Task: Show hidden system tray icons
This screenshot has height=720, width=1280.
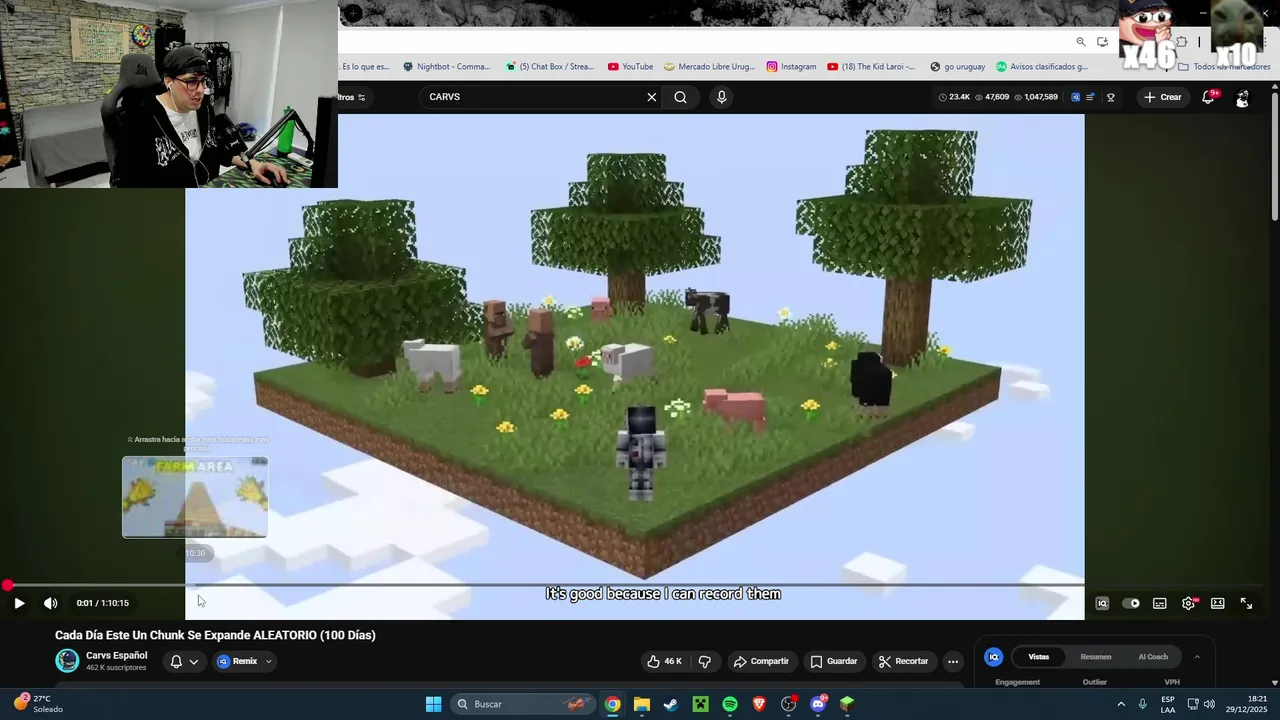Action: [x=1121, y=704]
